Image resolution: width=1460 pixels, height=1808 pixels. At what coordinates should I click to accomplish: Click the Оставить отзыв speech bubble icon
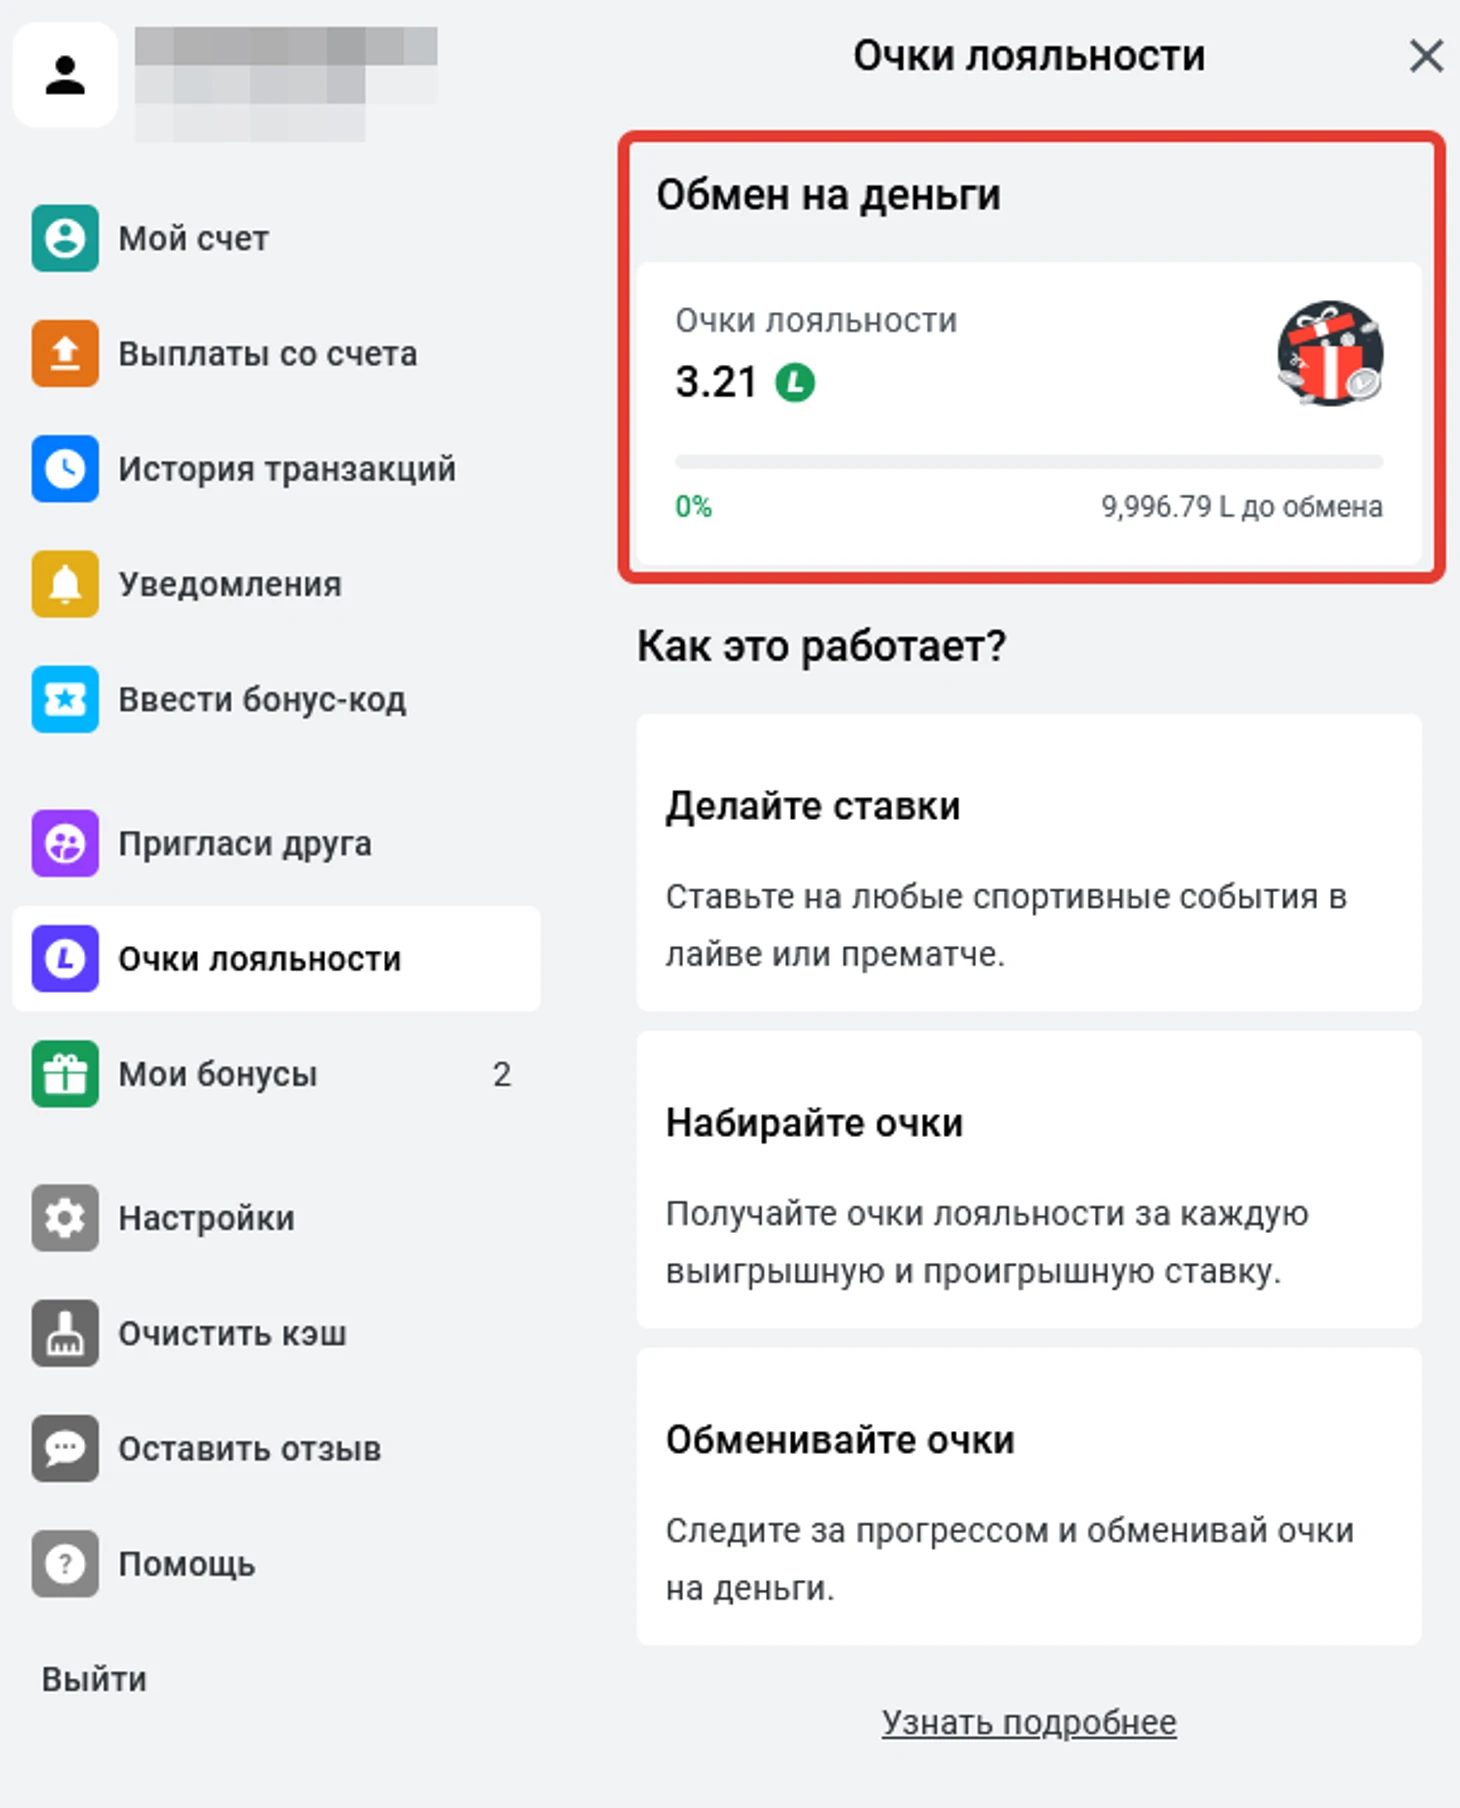click(x=65, y=1448)
